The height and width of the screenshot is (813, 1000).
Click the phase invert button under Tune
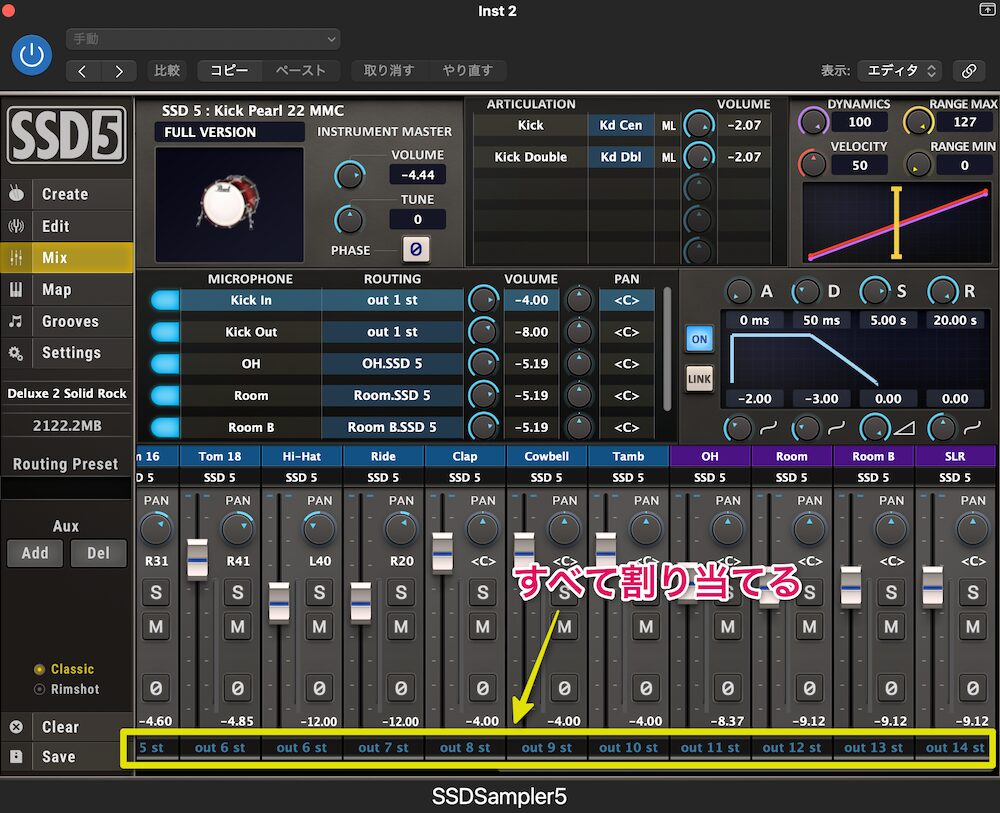(x=416, y=250)
